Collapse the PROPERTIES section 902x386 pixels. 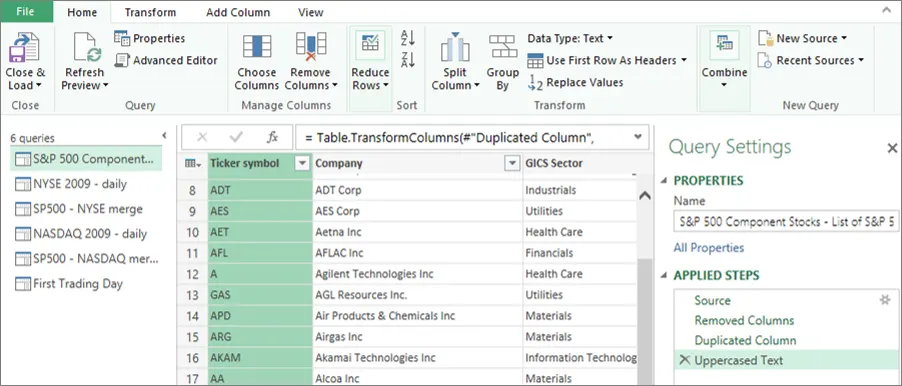pos(664,181)
